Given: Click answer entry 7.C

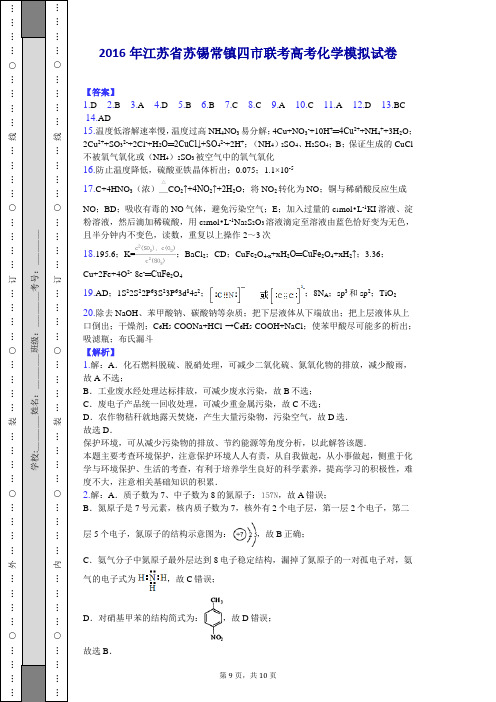Looking at the screenshot, I should [231, 105].
